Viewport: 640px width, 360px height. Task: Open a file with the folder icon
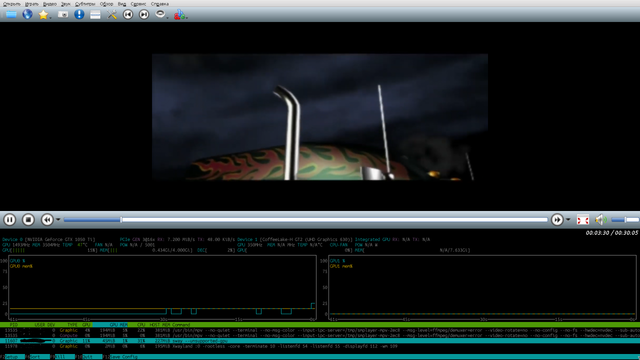(11, 15)
